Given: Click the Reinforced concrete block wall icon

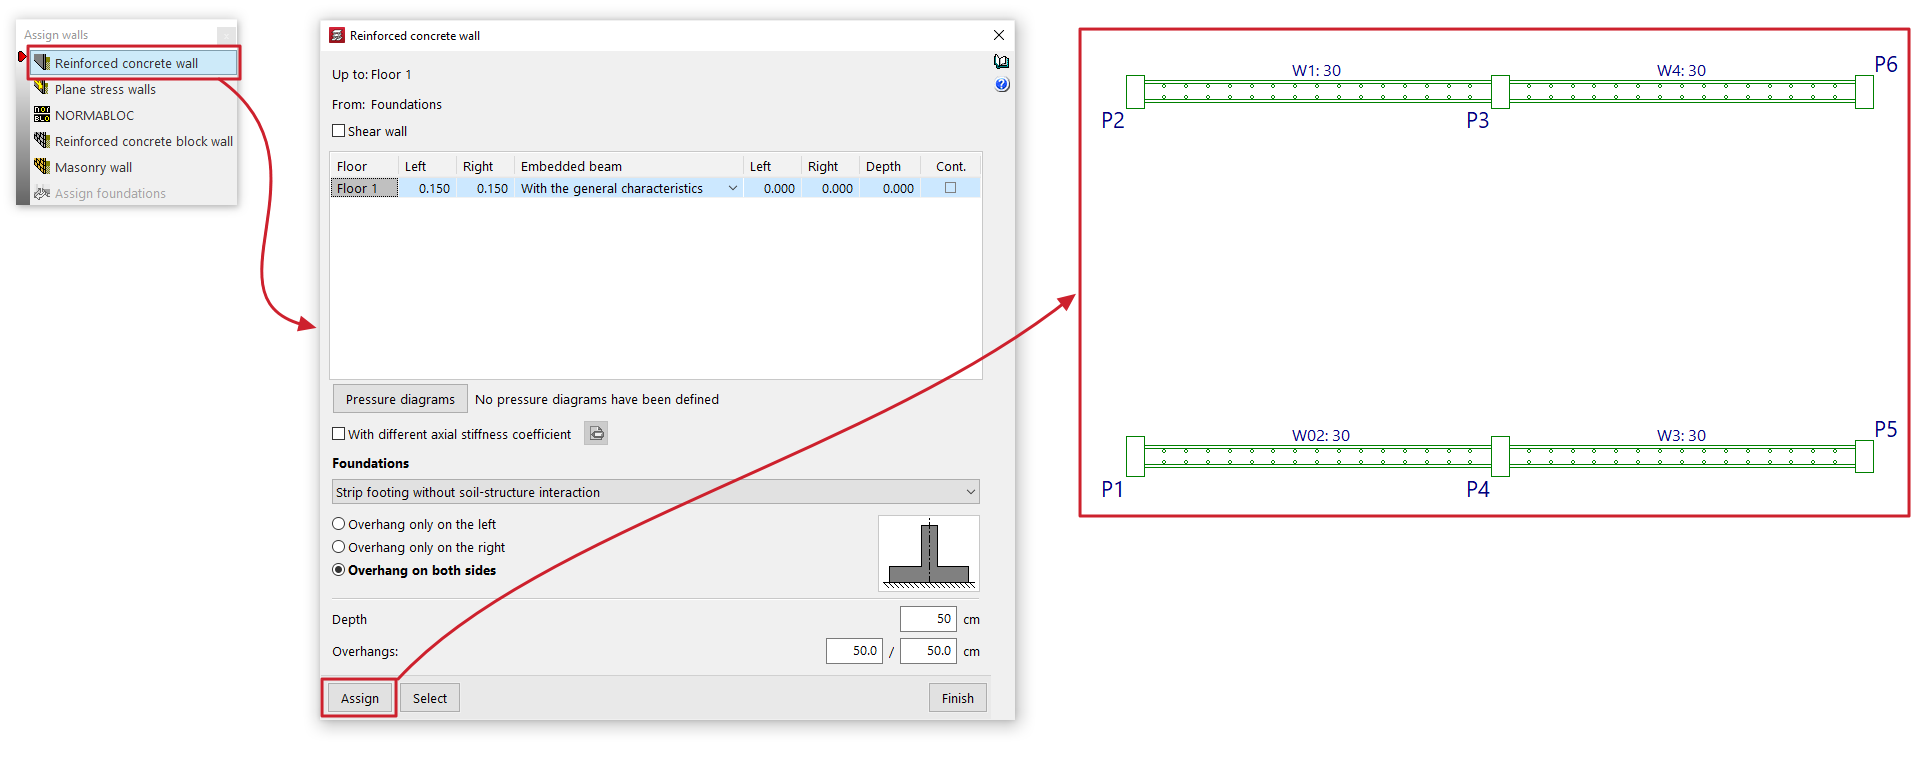Looking at the screenshot, I should click(42, 140).
